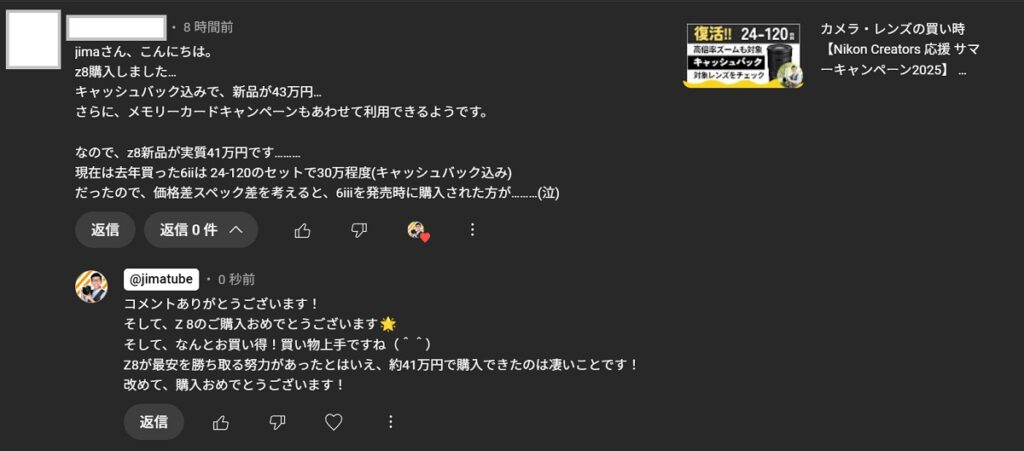1024x451 pixels.
Task: Click 返信 button under the top comment
Action: click(105, 230)
